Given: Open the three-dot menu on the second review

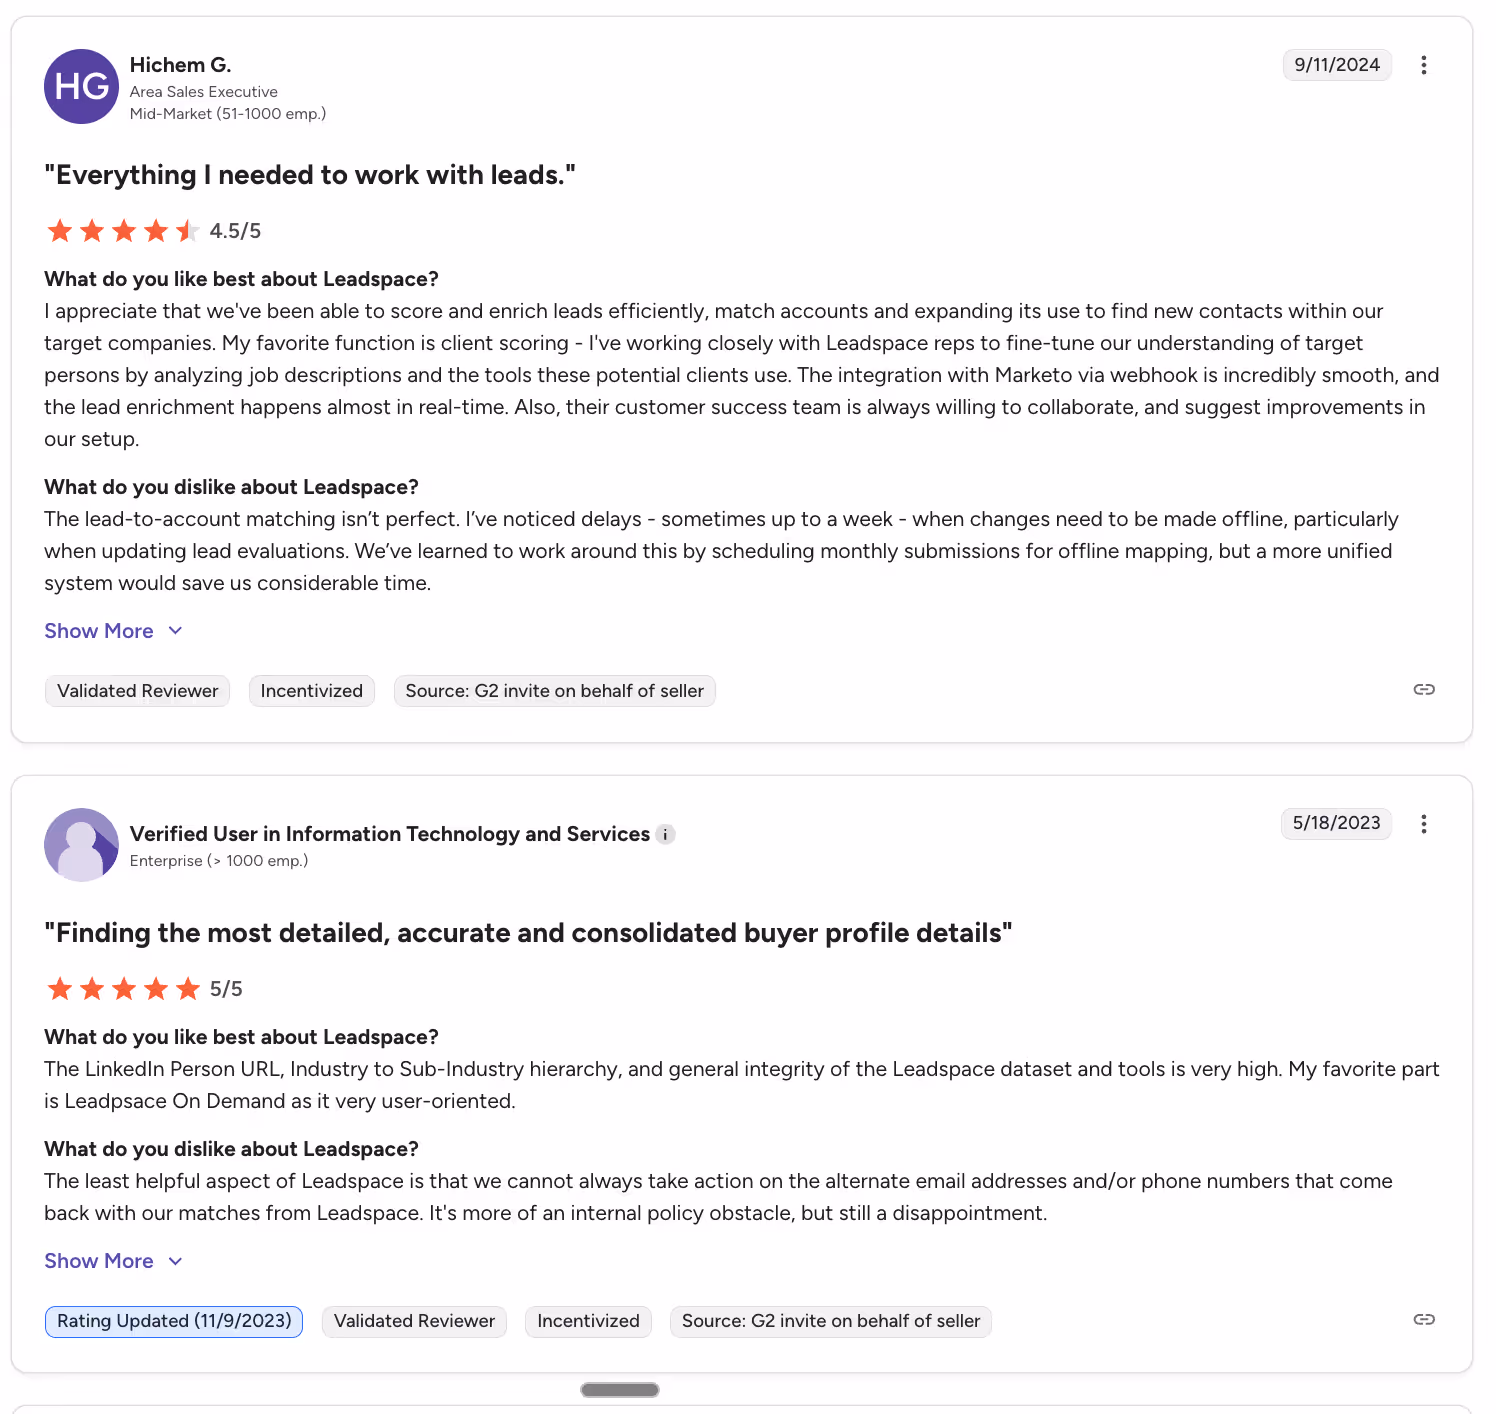Looking at the screenshot, I should coord(1424,824).
